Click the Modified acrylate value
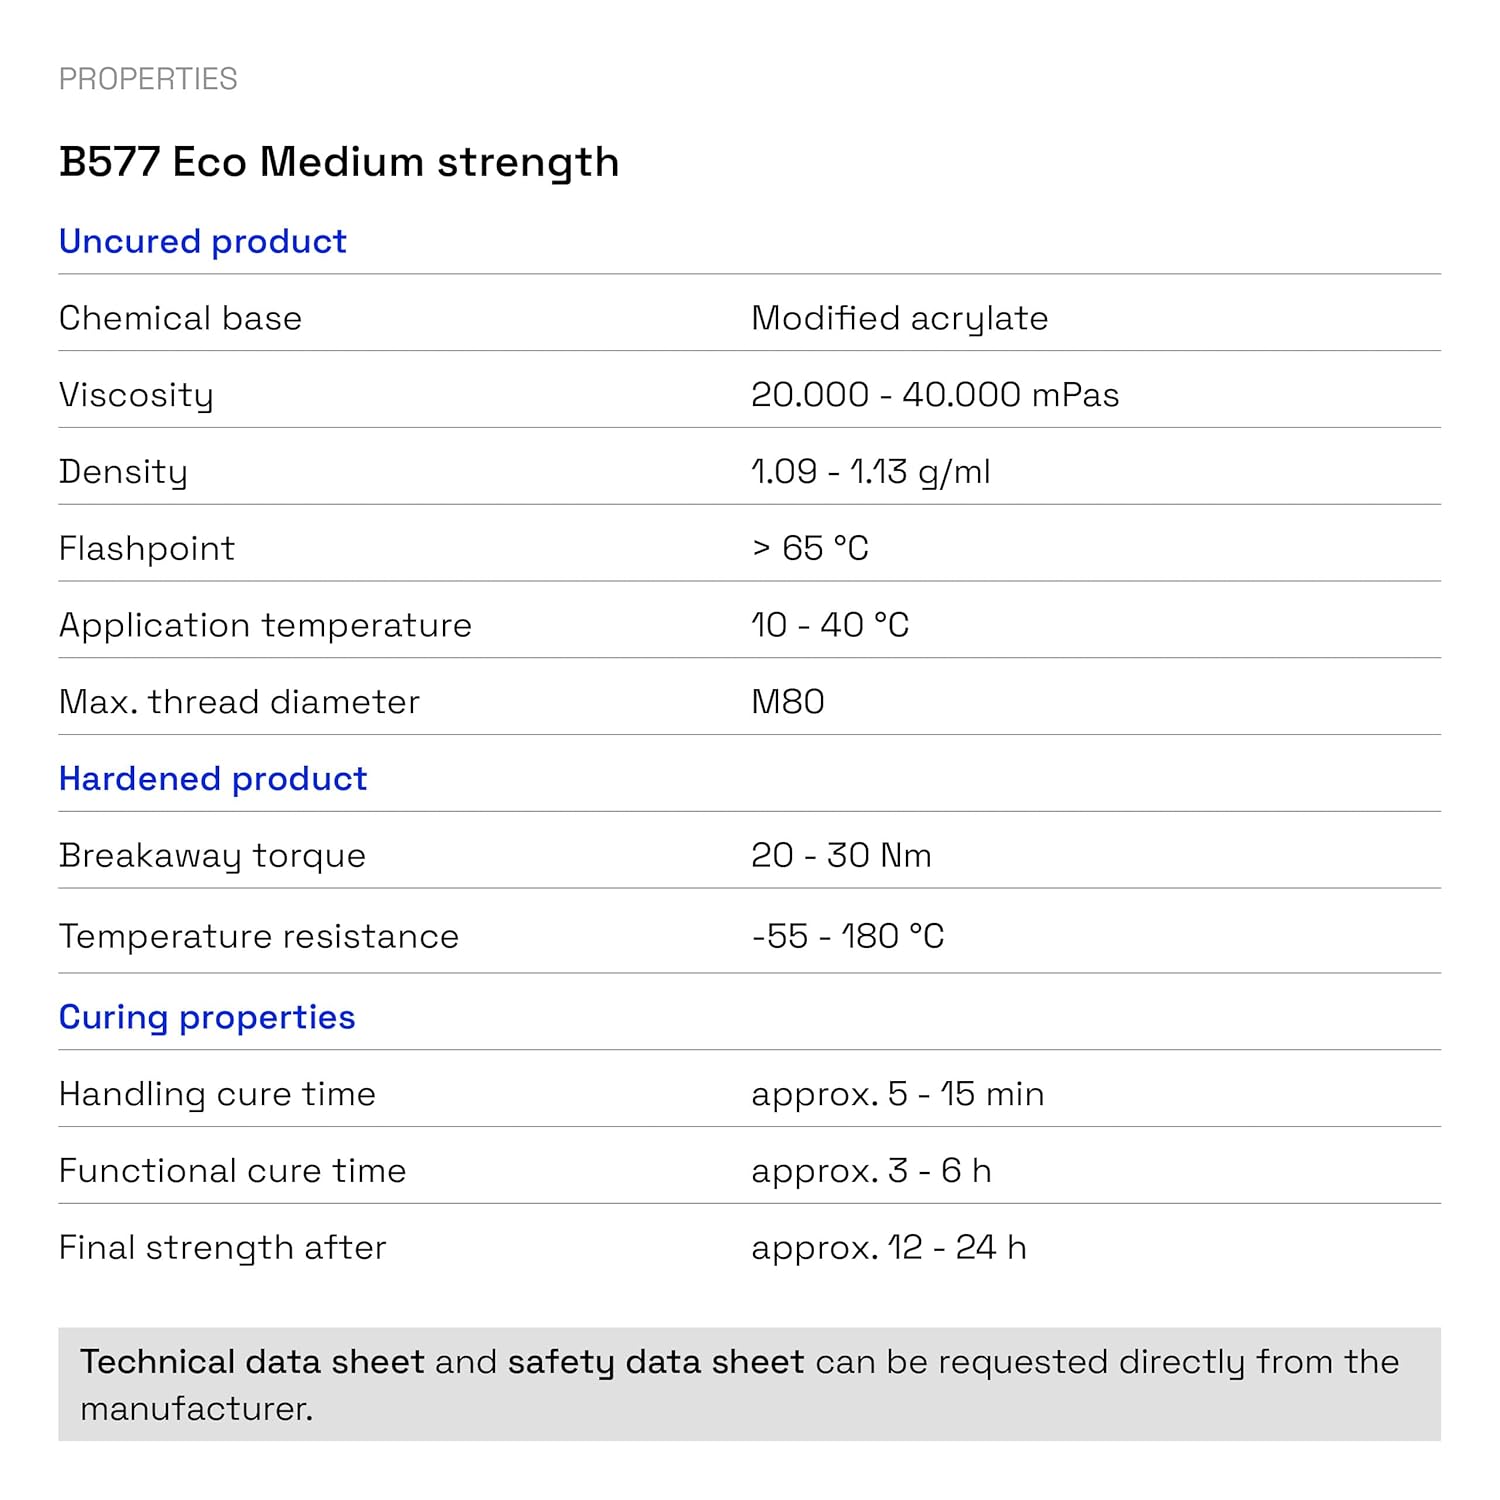The image size is (1500, 1500). pyautogui.click(x=899, y=318)
